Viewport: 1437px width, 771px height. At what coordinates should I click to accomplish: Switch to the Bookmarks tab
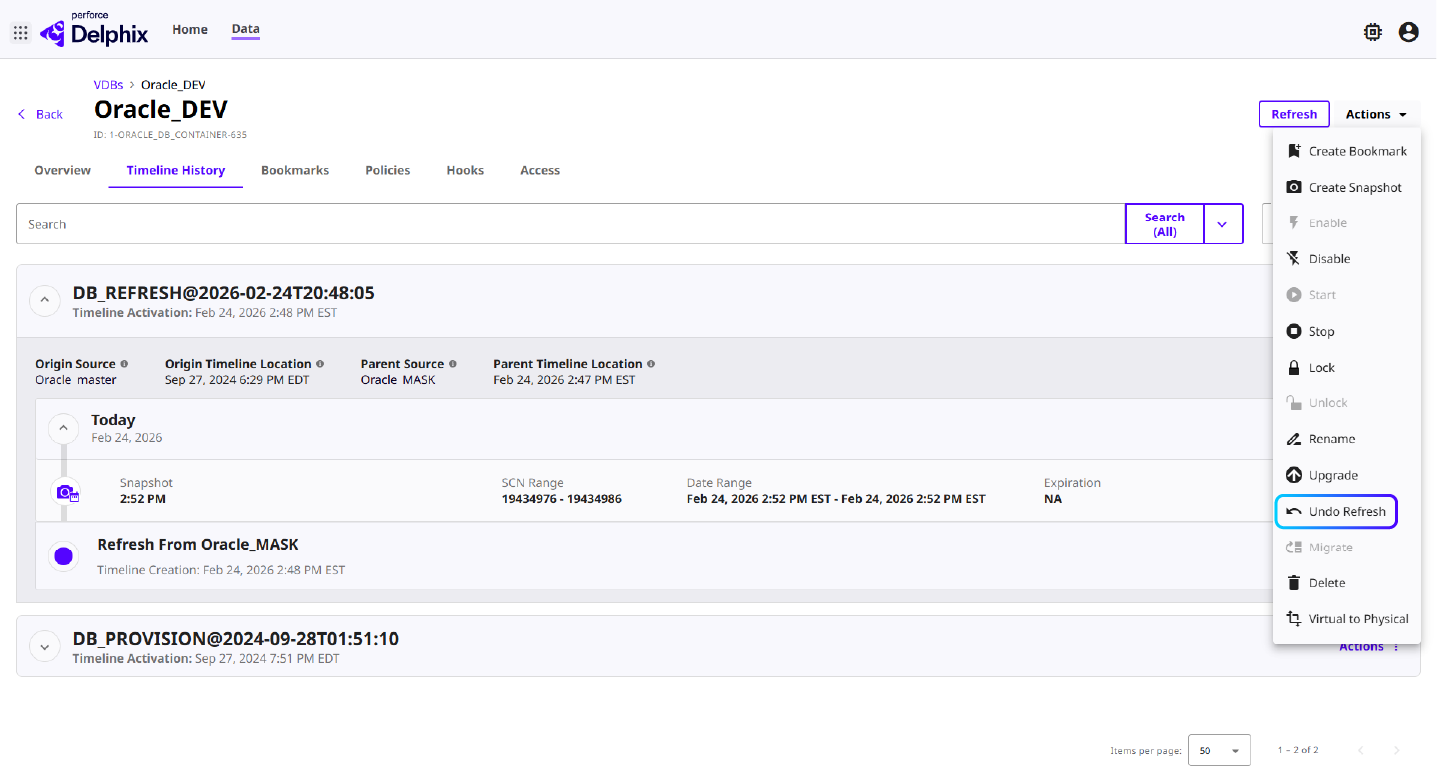click(295, 170)
